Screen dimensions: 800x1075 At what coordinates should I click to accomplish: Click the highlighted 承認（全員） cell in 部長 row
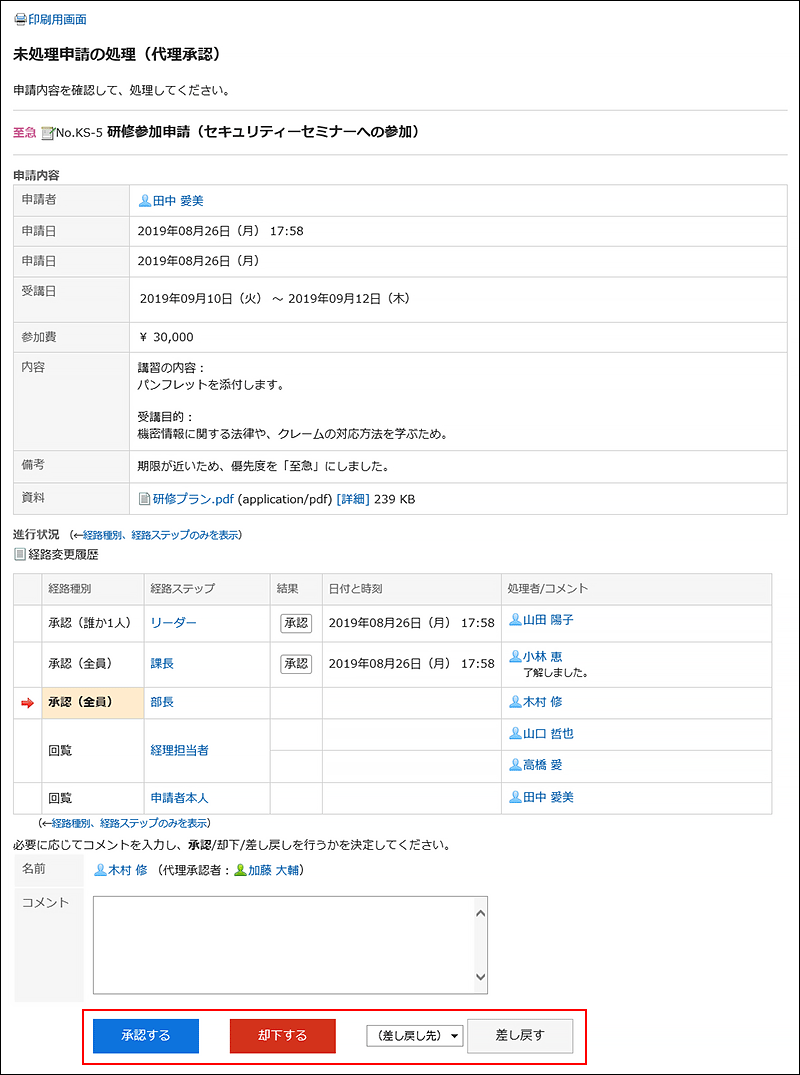coord(93,703)
